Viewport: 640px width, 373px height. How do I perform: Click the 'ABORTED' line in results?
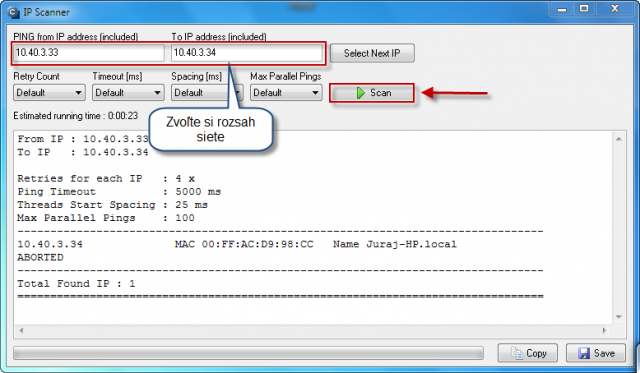point(40,258)
